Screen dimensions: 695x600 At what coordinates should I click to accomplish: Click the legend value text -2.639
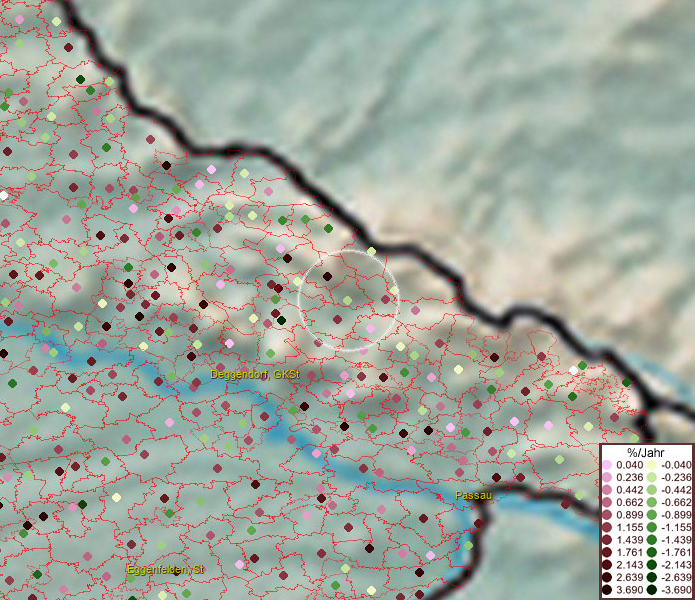click(x=676, y=577)
